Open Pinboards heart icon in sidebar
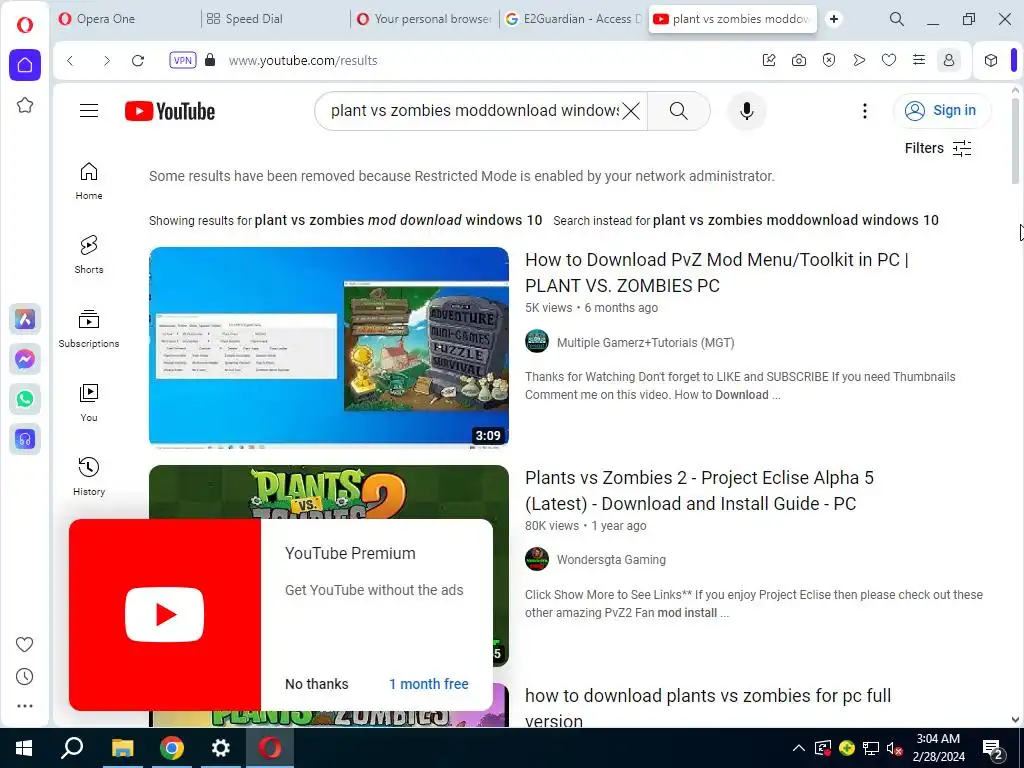 tap(24, 645)
